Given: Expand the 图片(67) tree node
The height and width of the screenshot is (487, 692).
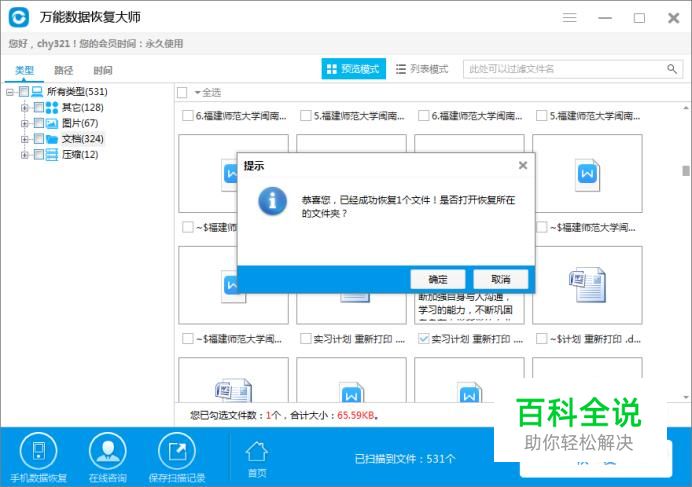Looking at the screenshot, I should [25, 123].
